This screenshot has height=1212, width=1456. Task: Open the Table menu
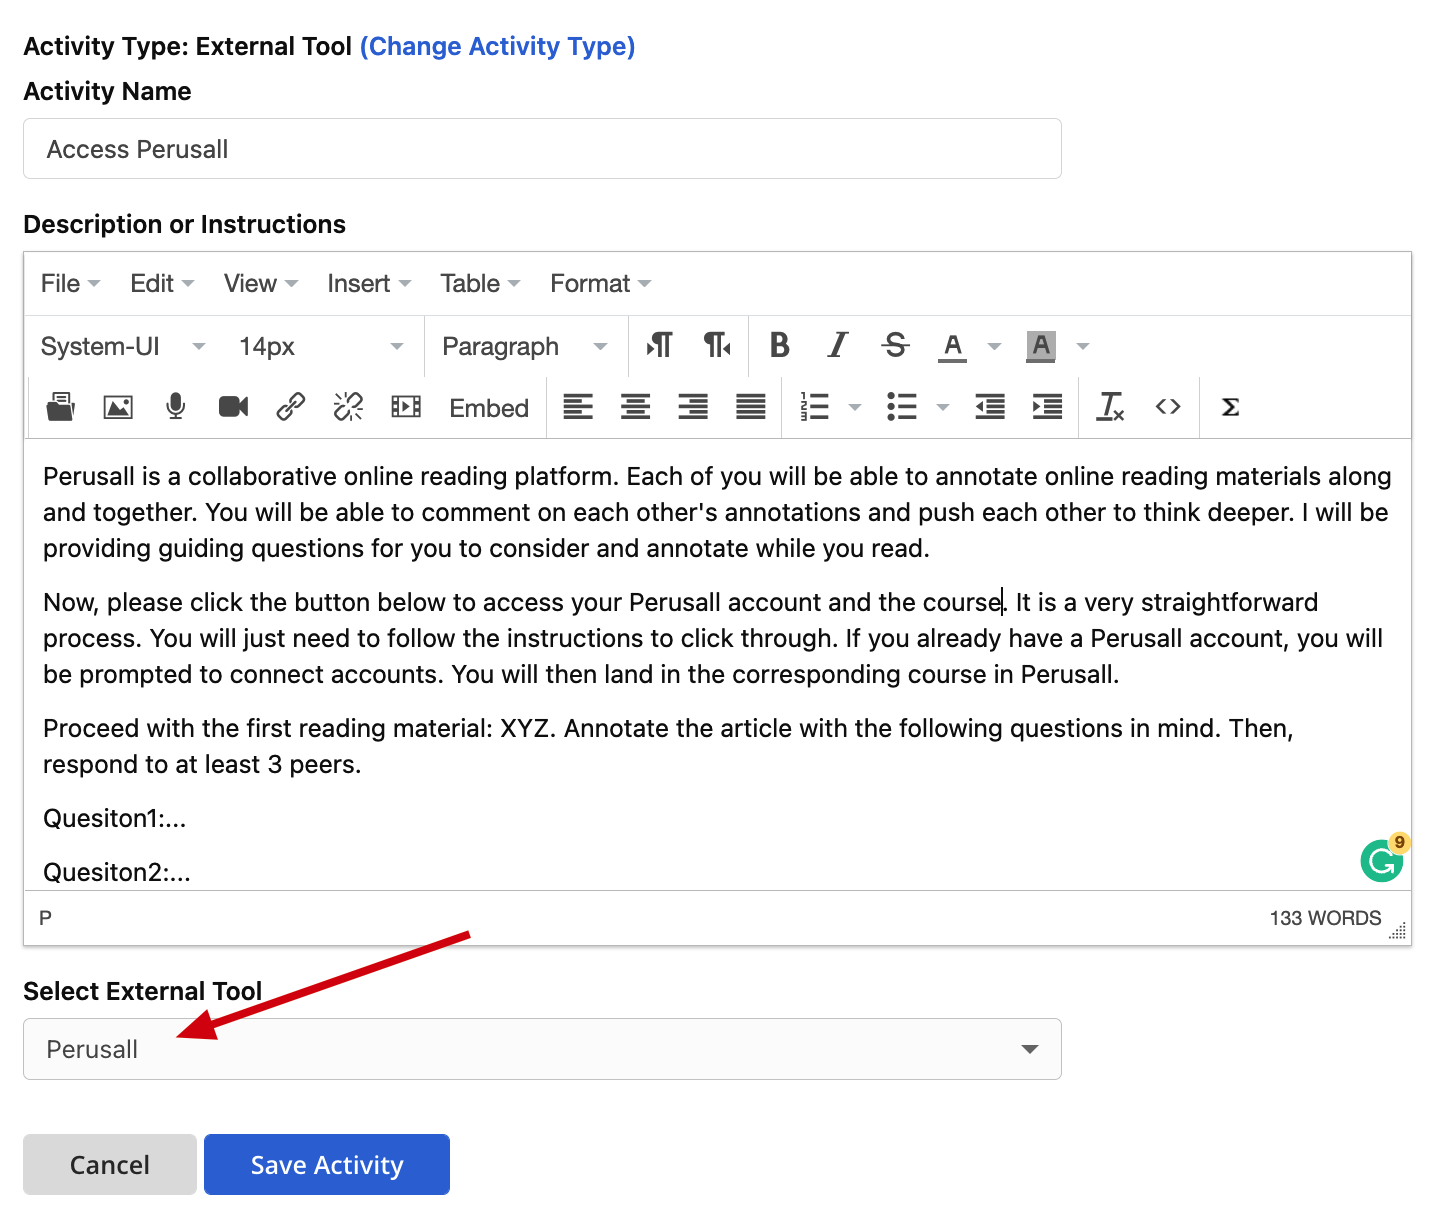480,284
